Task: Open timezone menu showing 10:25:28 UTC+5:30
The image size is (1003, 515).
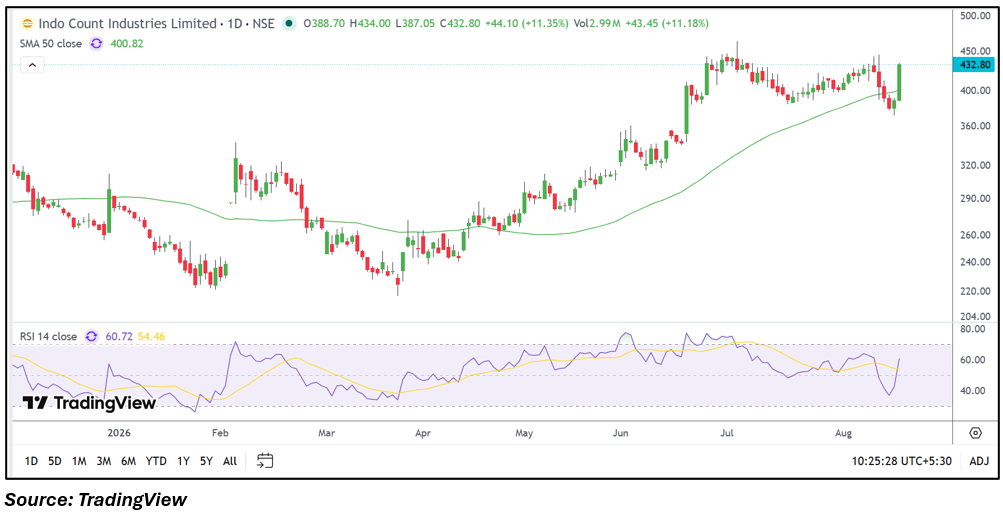Action: [903, 461]
